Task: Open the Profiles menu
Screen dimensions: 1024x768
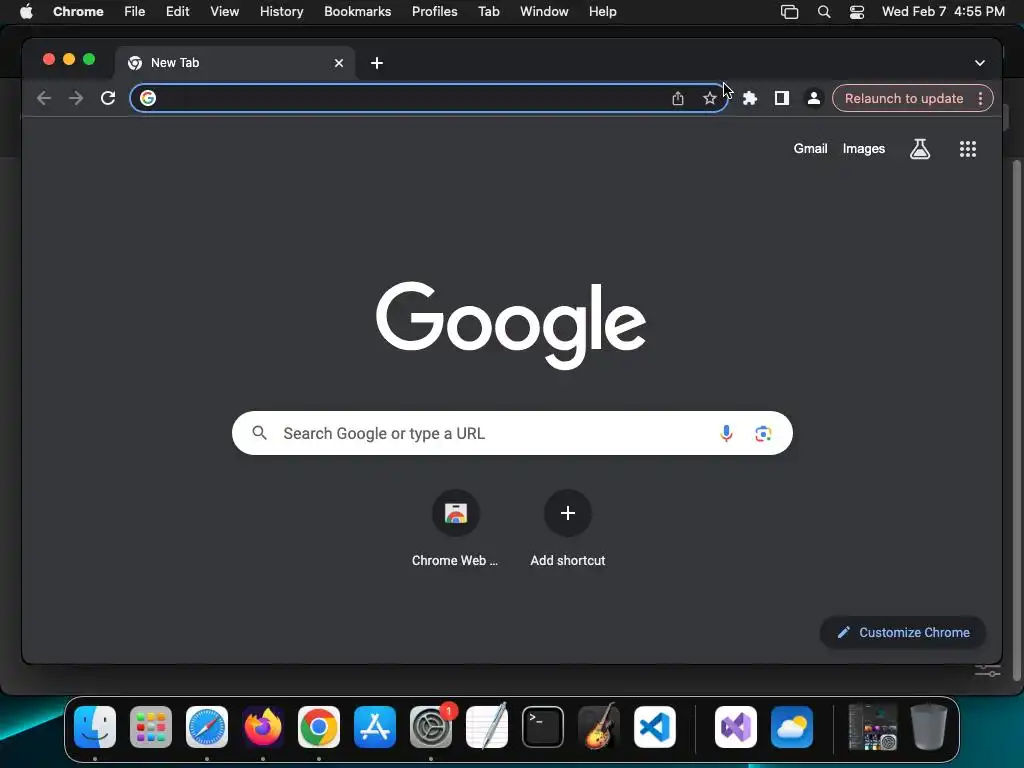Action: tap(434, 11)
